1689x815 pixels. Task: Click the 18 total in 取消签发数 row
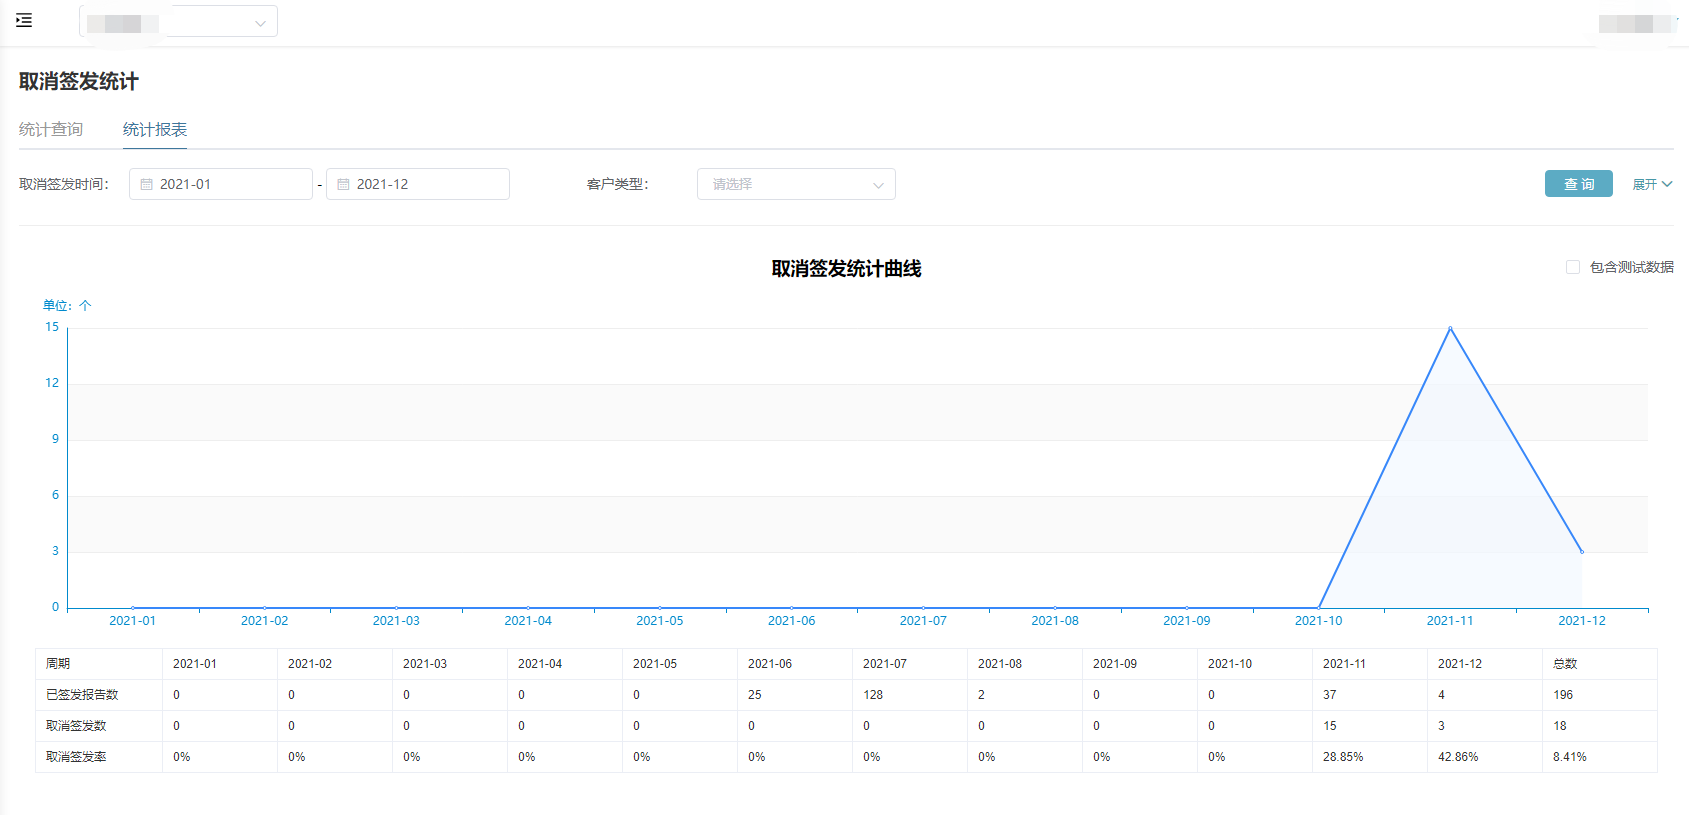click(x=1560, y=726)
